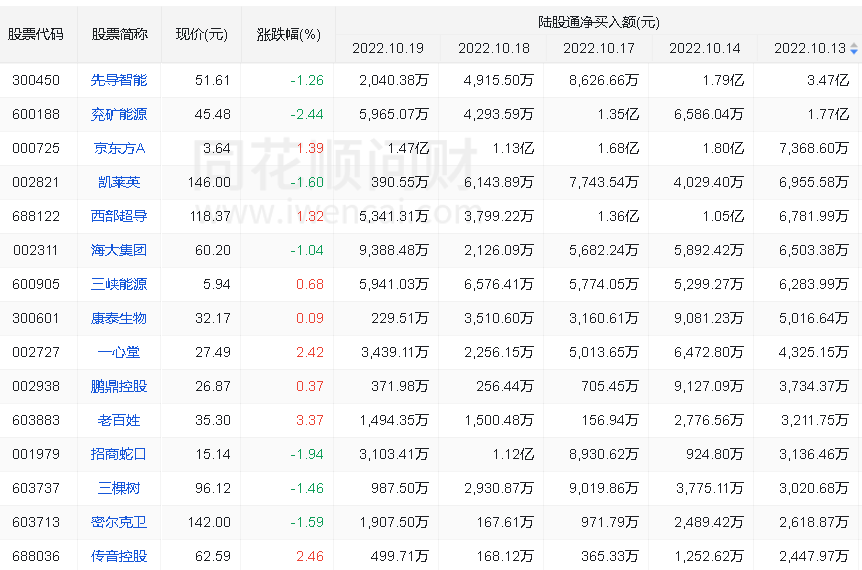Select stock code 603883
The image size is (862, 570).
tap(36, 420)
